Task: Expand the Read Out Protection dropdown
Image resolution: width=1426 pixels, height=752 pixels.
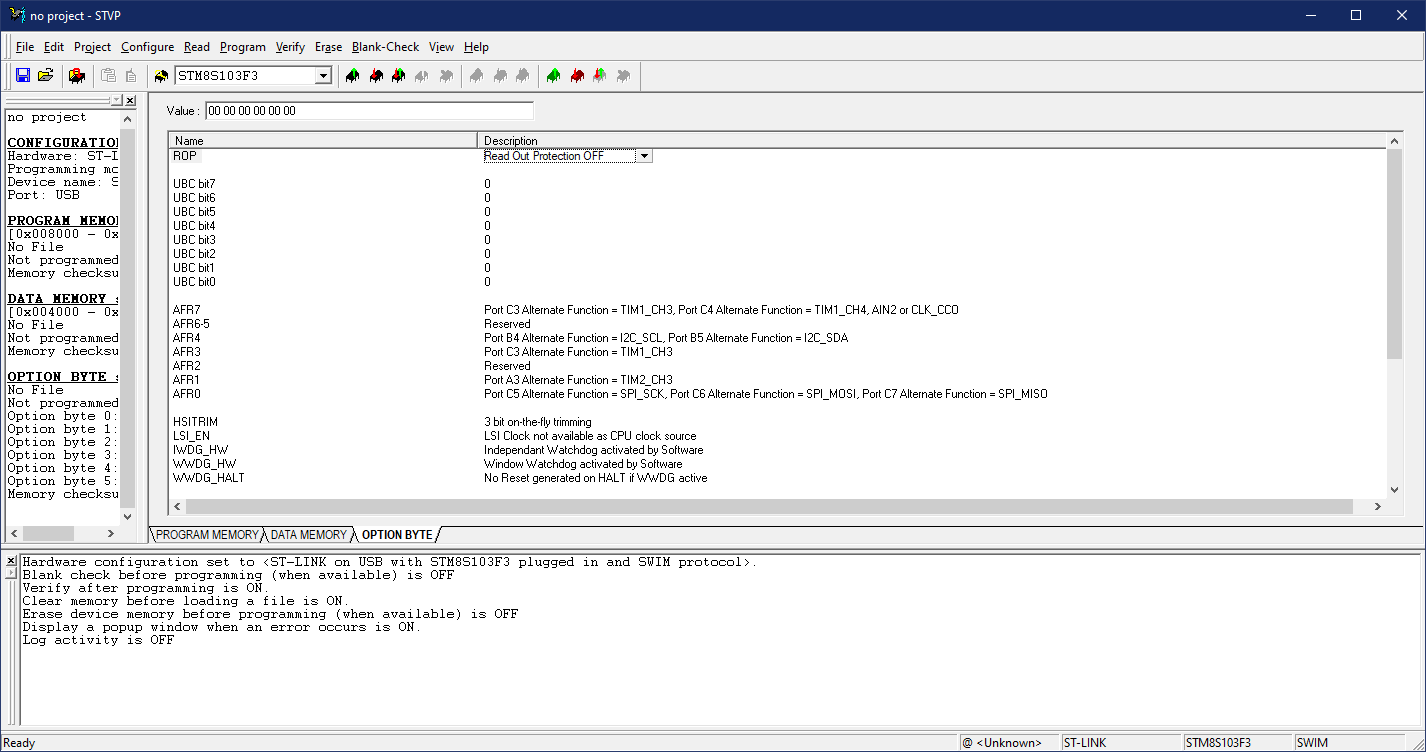Action: pyautogui.click(x=644, y=156)
